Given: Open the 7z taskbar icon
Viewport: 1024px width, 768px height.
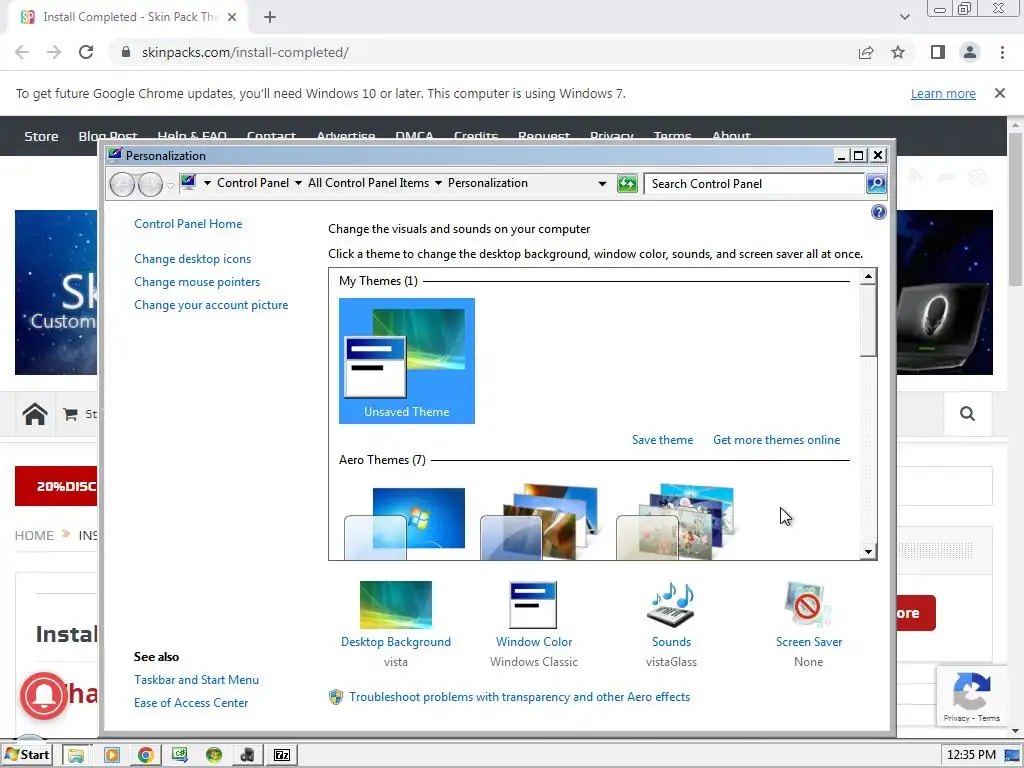Looking at the screenshot, I should pos(281,756).
